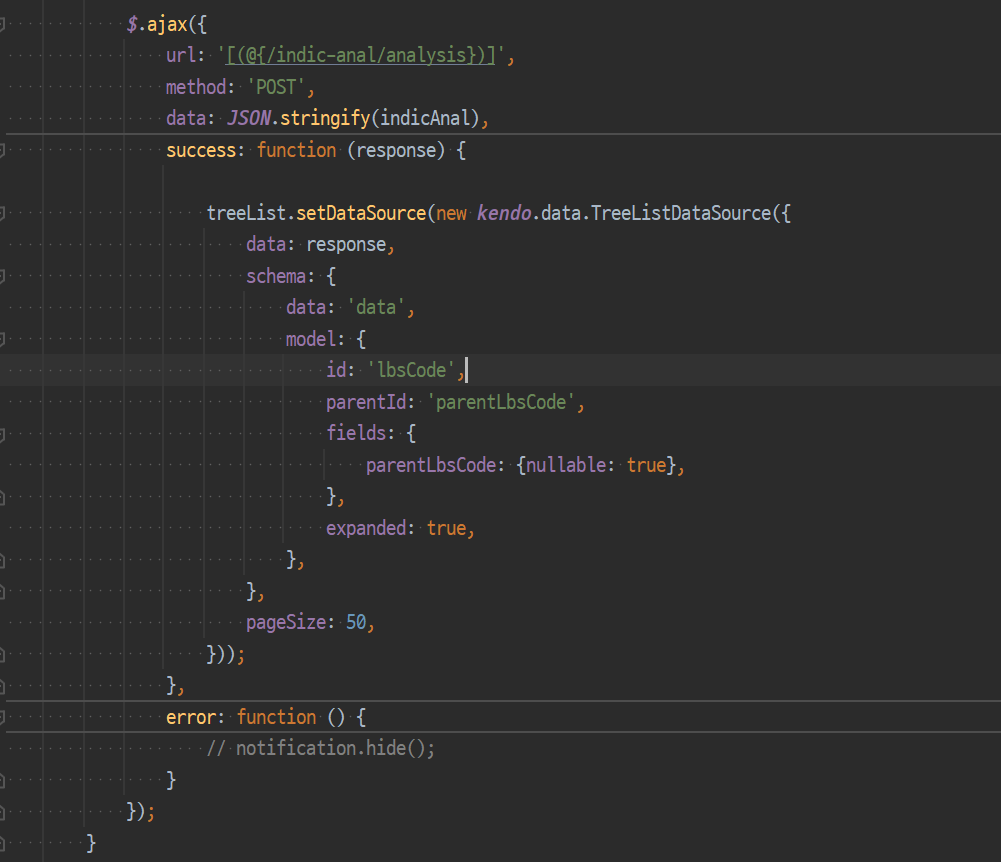Click the 'schema' property key

tap(276, 276)
